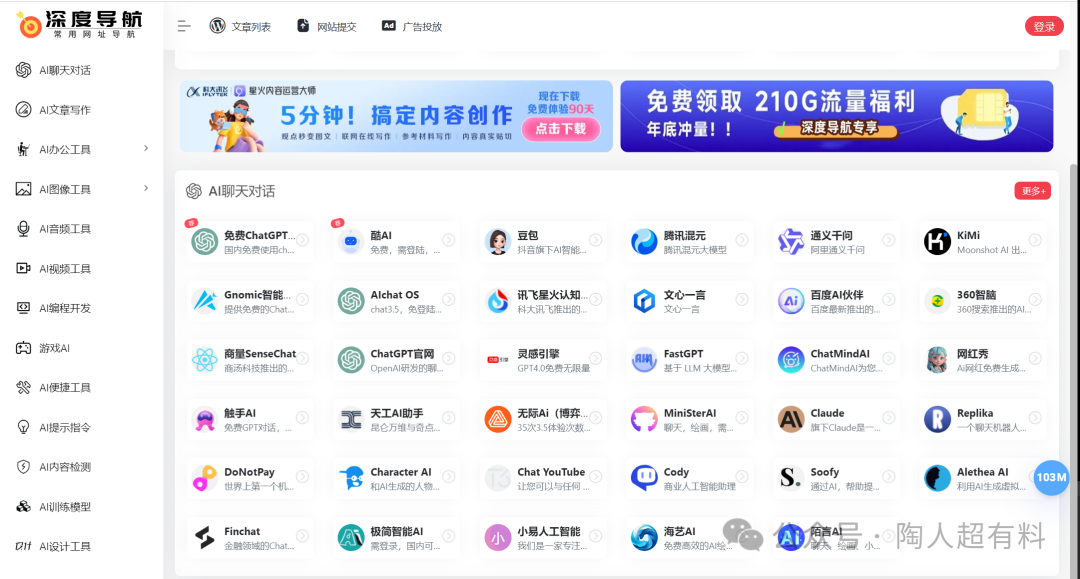1080x579 pixels.
Task: Open the Character AI icon
Action: click(351, 478)
